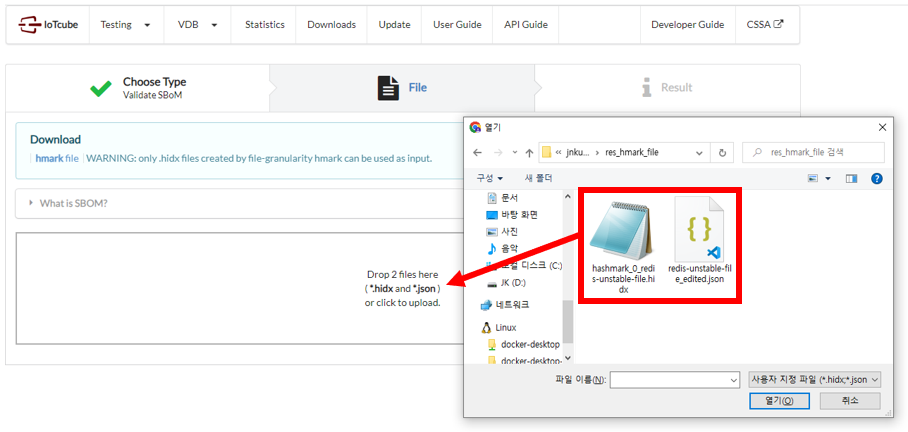
Task: Open the VDB dropdown menu
Action: click(x=197, y=25)
